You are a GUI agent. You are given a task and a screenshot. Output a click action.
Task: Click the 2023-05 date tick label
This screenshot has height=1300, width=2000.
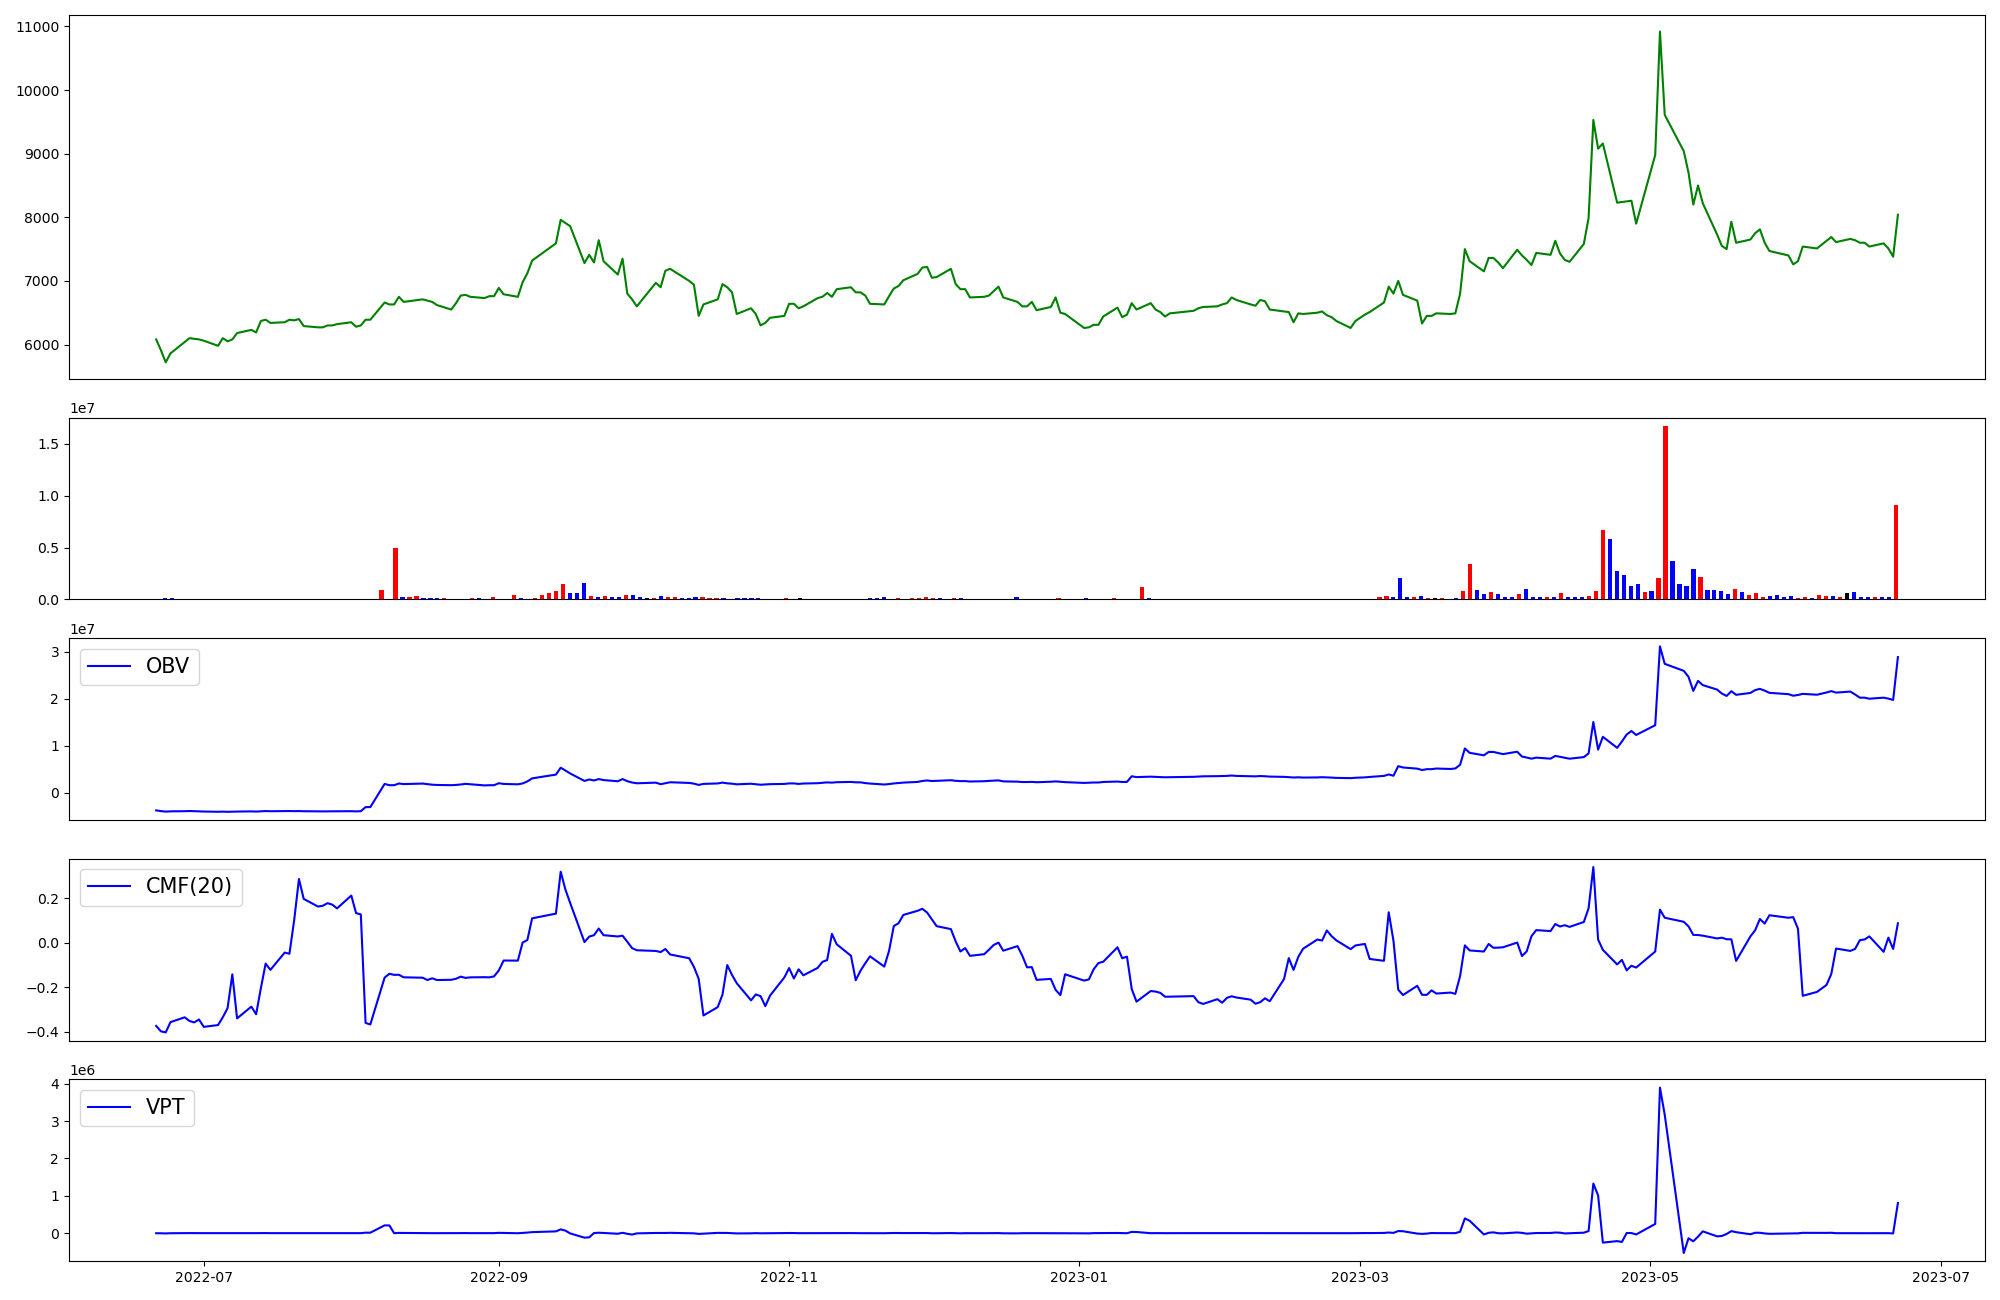click(x=1650, y=1277)
